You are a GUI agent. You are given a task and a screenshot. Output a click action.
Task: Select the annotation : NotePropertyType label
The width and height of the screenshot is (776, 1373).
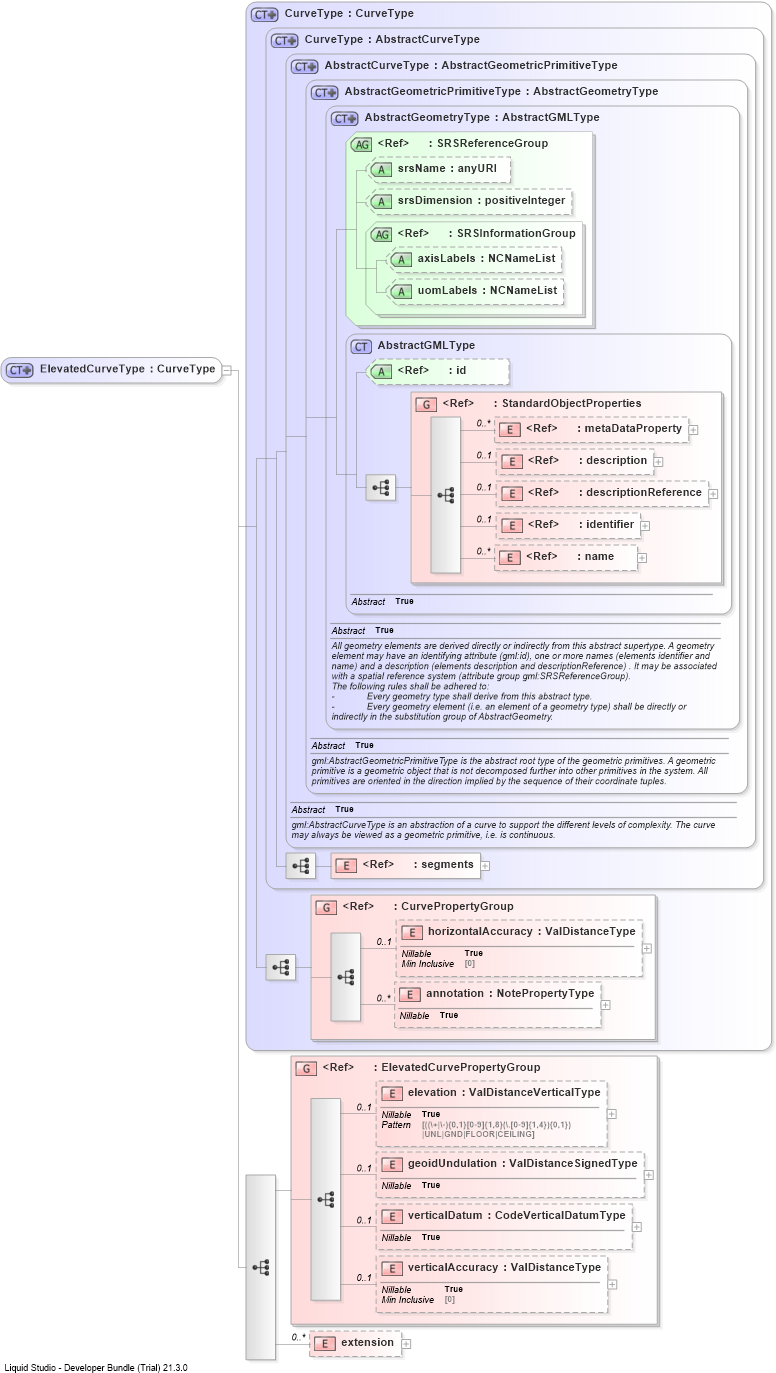(x=510, y=993)
